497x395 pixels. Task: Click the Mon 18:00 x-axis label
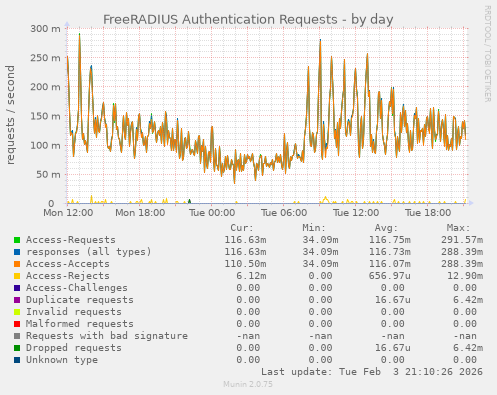click(140, 213)
